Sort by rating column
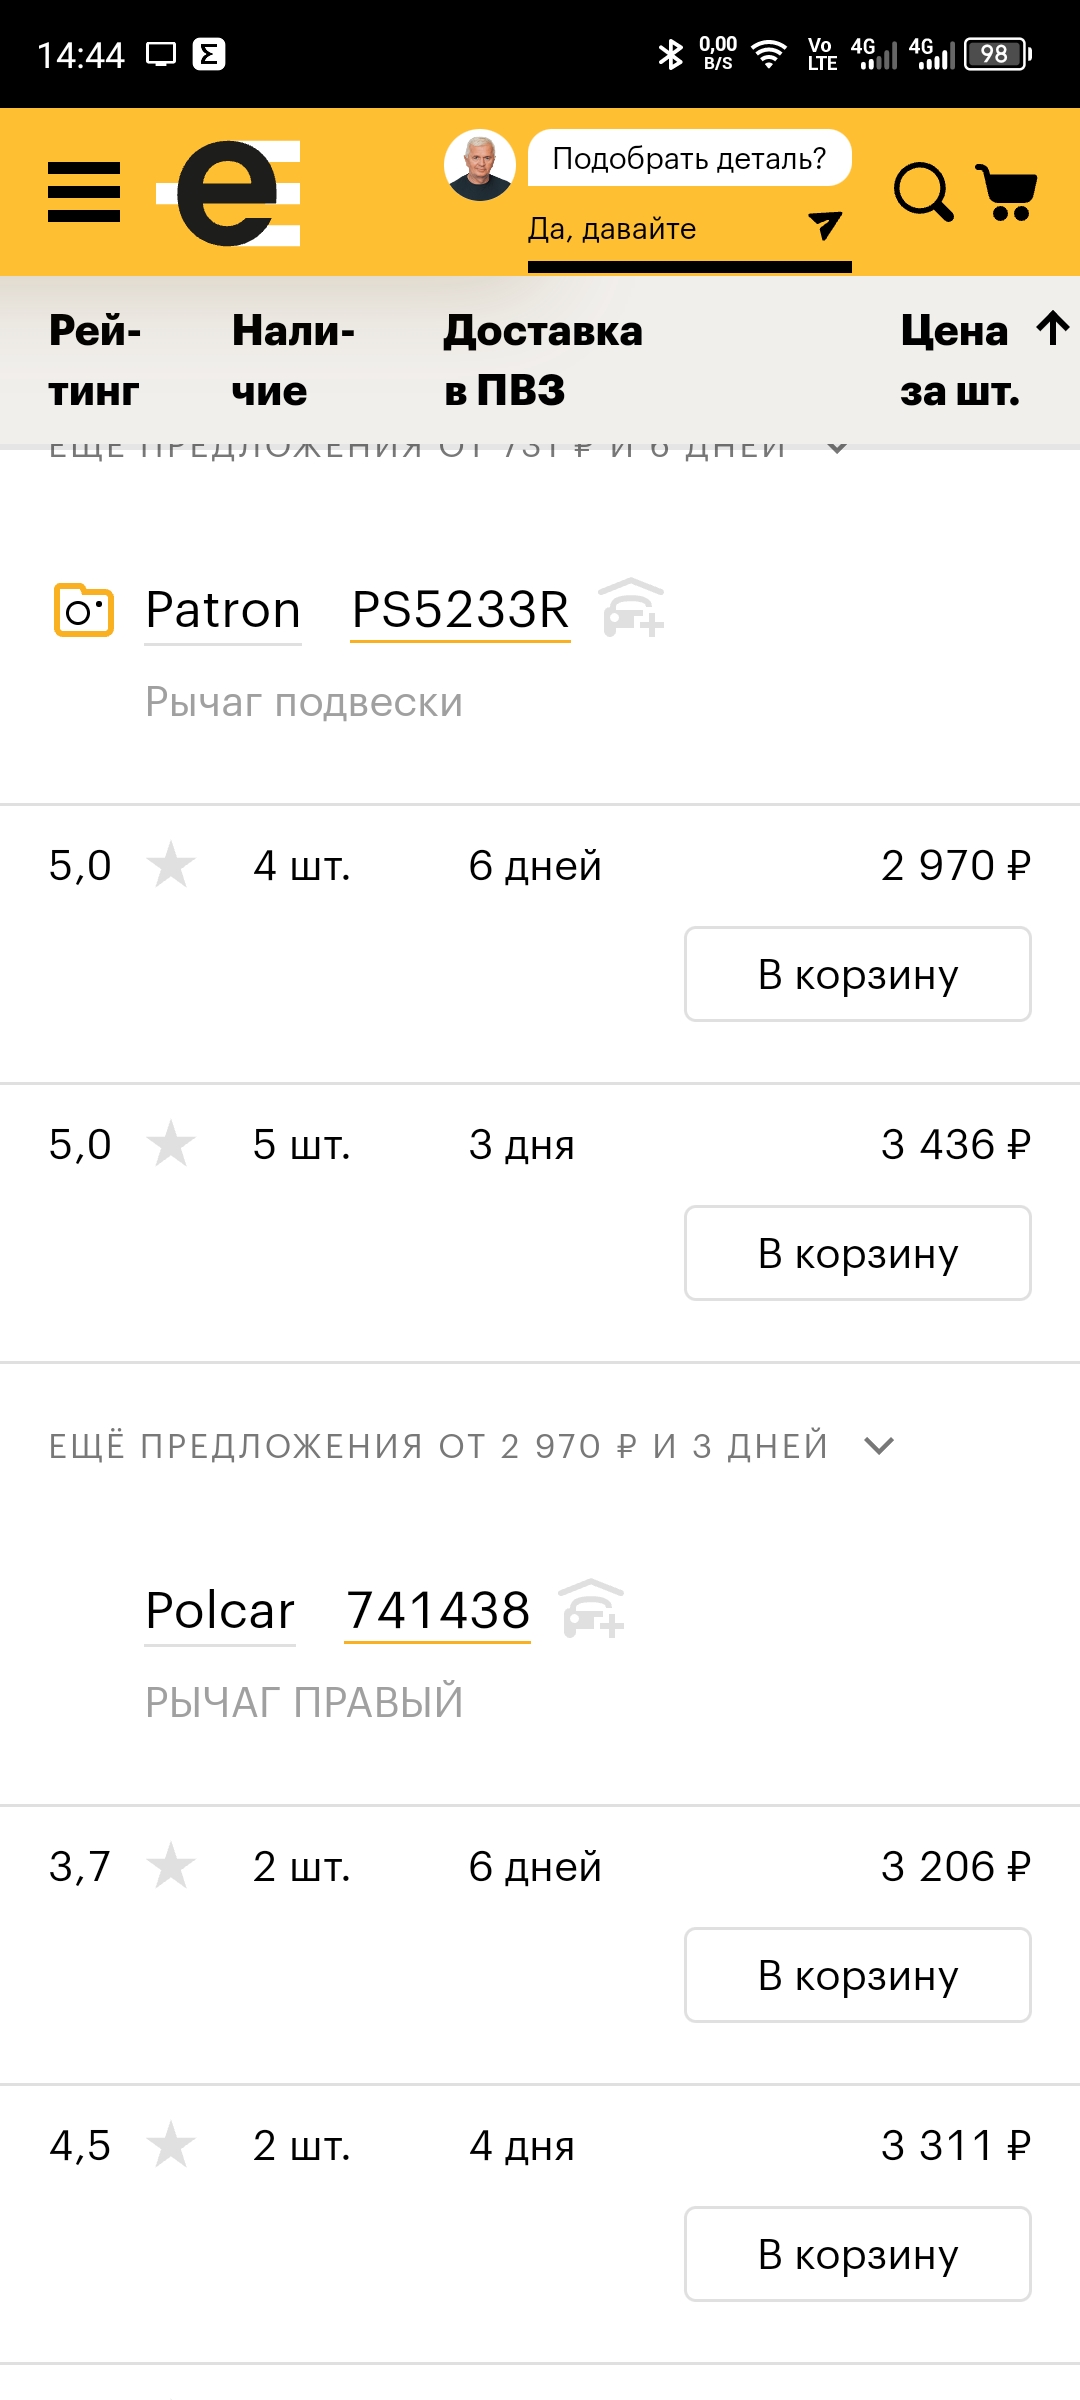The image size is (1080, 2400). [x=95, y=360]
